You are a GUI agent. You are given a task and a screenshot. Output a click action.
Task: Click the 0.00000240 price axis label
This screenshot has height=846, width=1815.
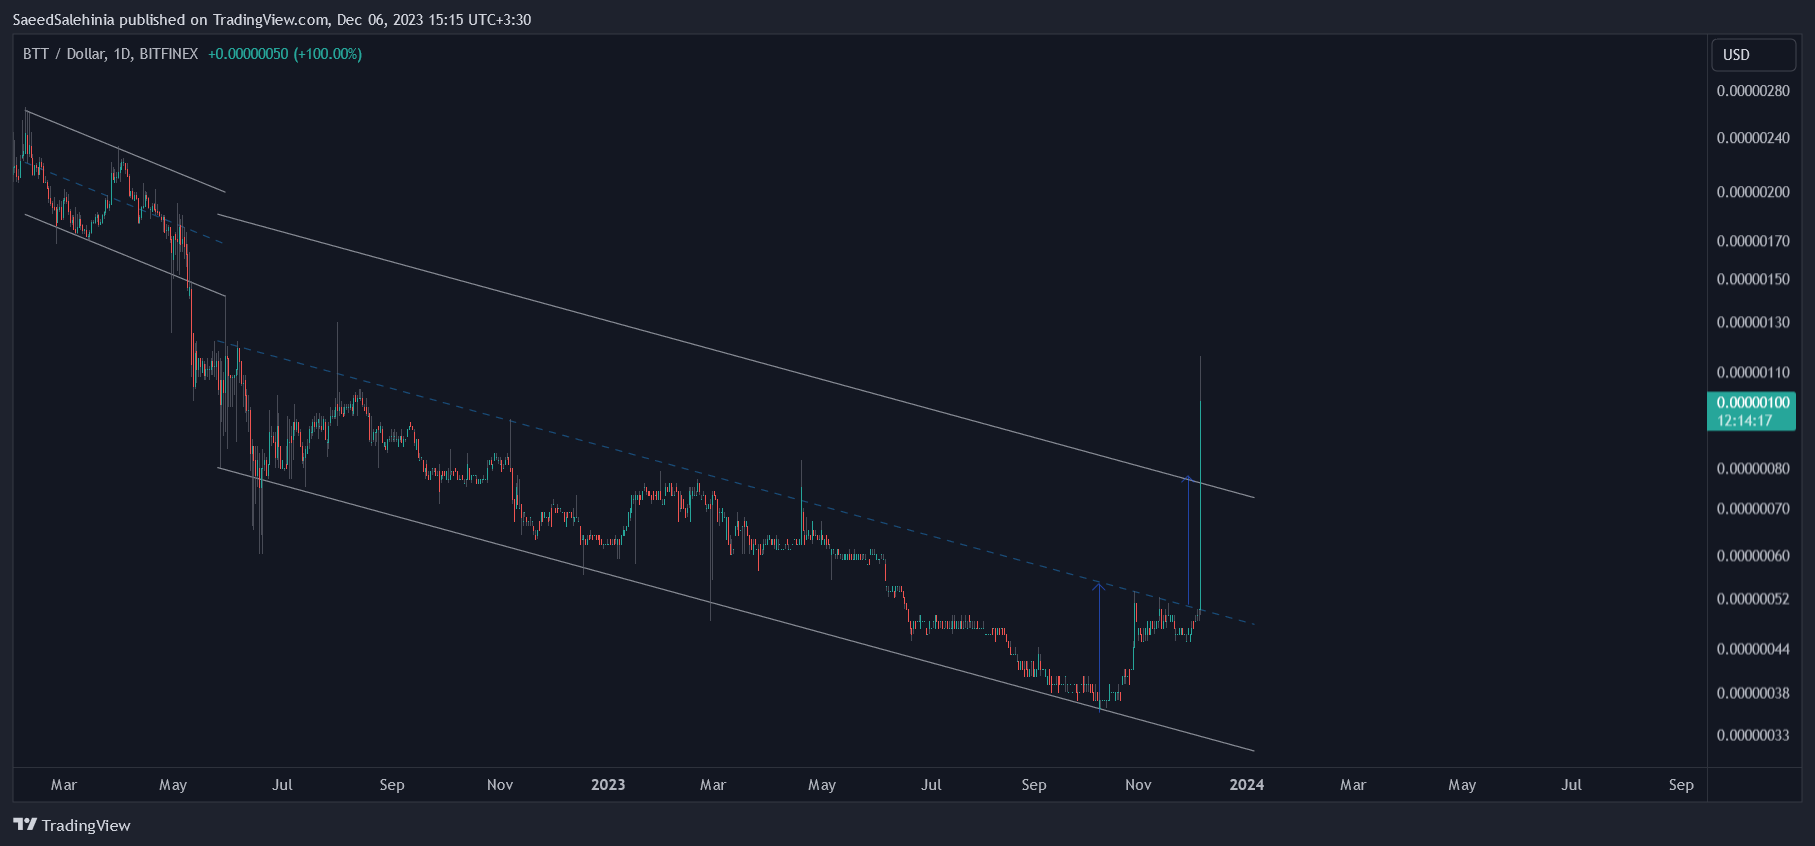1753,138
